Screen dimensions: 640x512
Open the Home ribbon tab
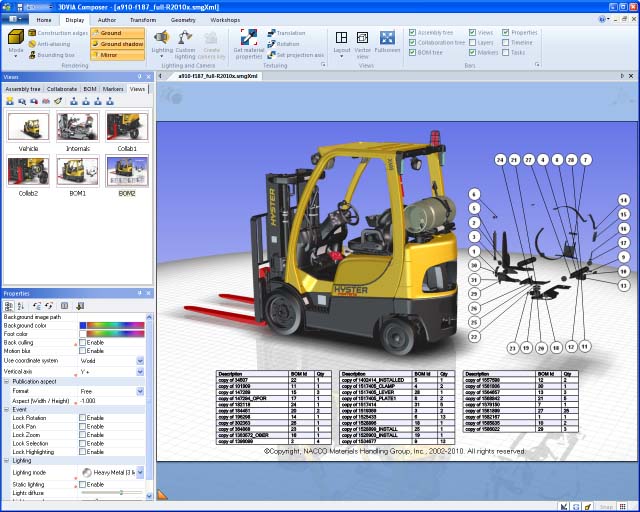click(x=44, y=20)
